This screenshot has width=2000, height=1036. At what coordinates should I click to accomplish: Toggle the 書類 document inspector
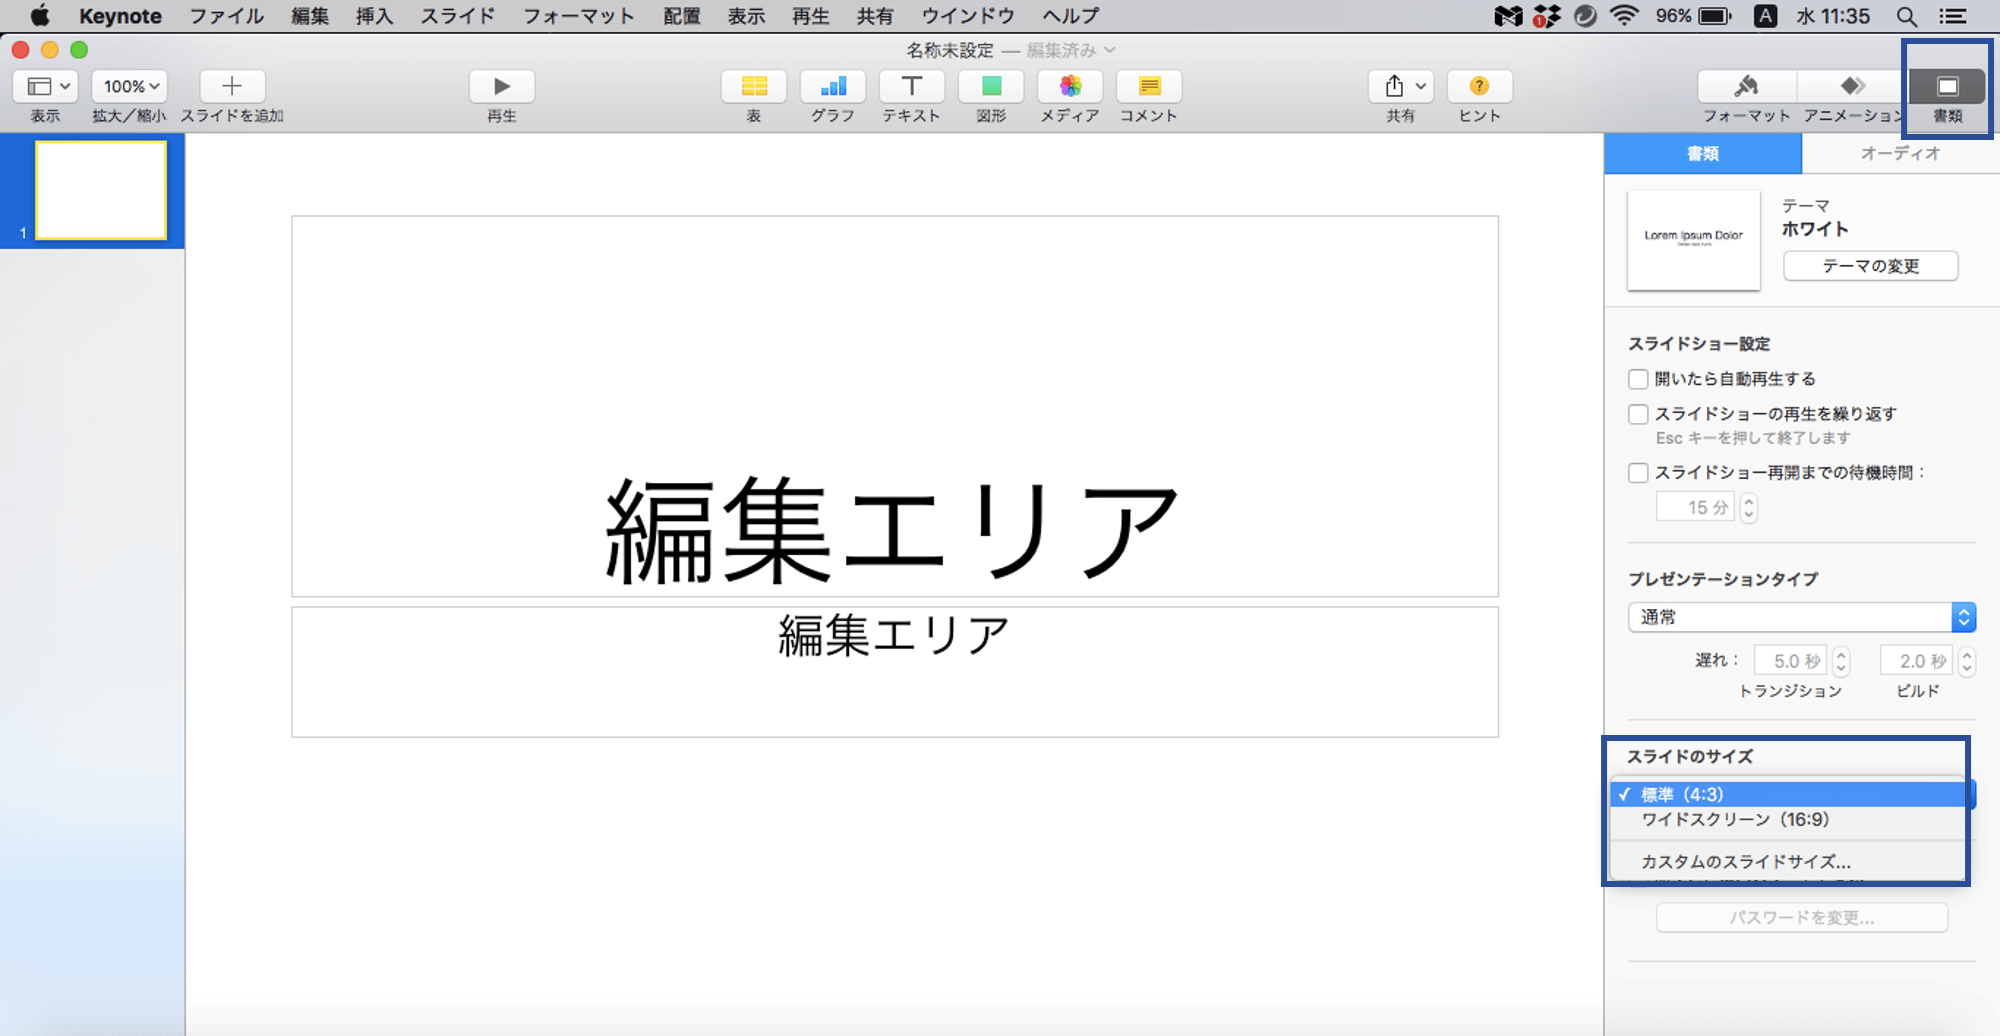1947,86
